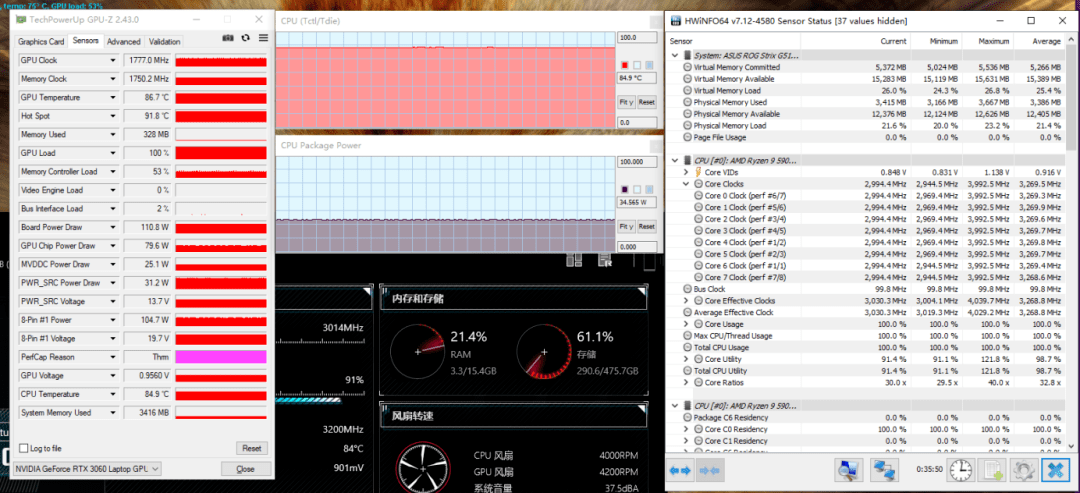The image size is (1080, 493).
Task: Expand the Core C0 Residency node
Action: [686, 430]
